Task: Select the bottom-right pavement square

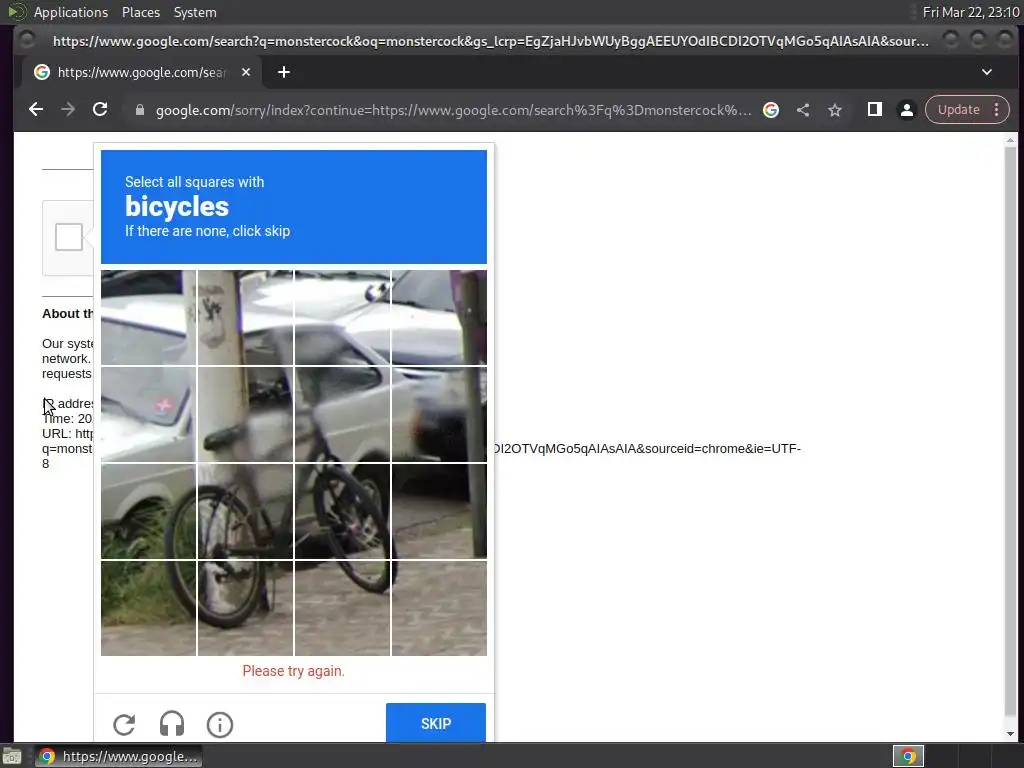Action: click(x=439, y=608)
